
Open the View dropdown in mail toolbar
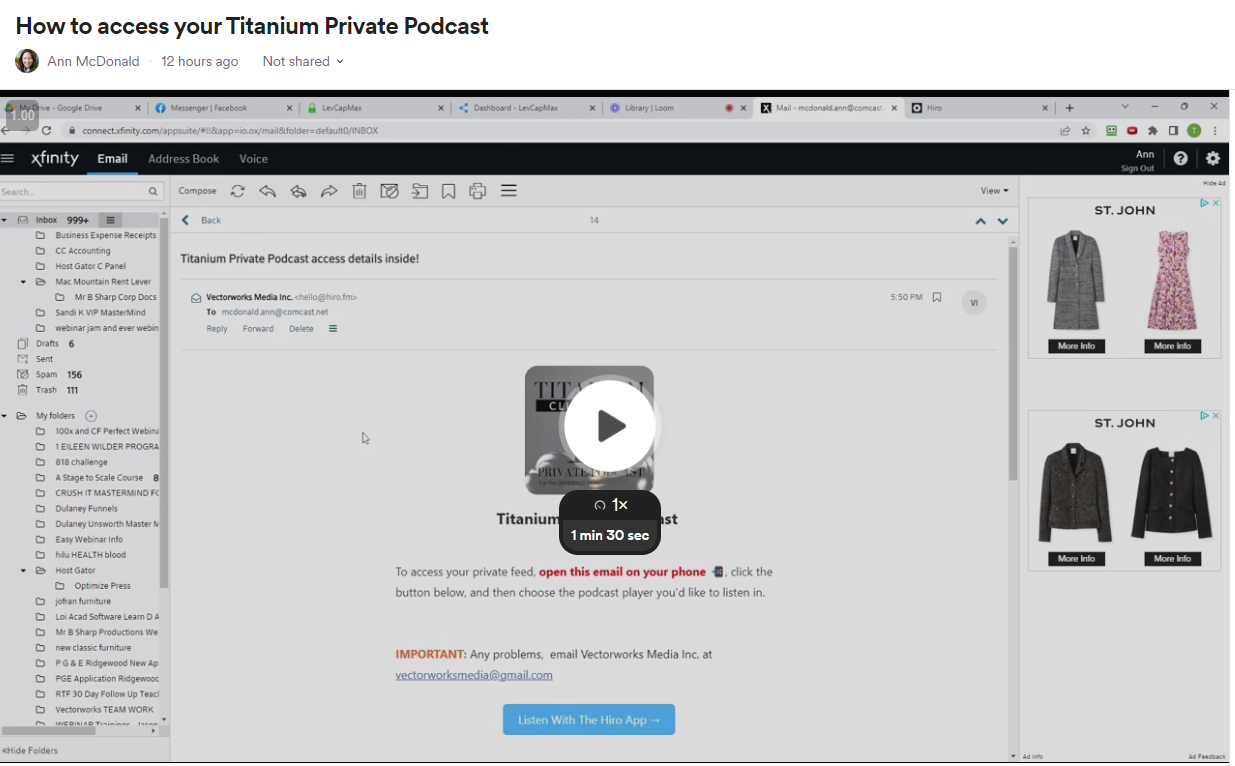click(x=995, y=190)
